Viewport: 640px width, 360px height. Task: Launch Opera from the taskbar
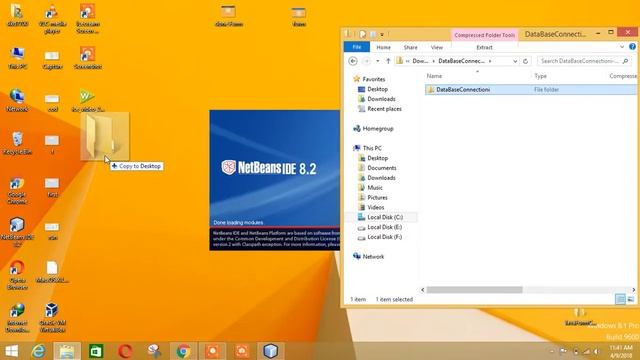[x=125, y=351]
